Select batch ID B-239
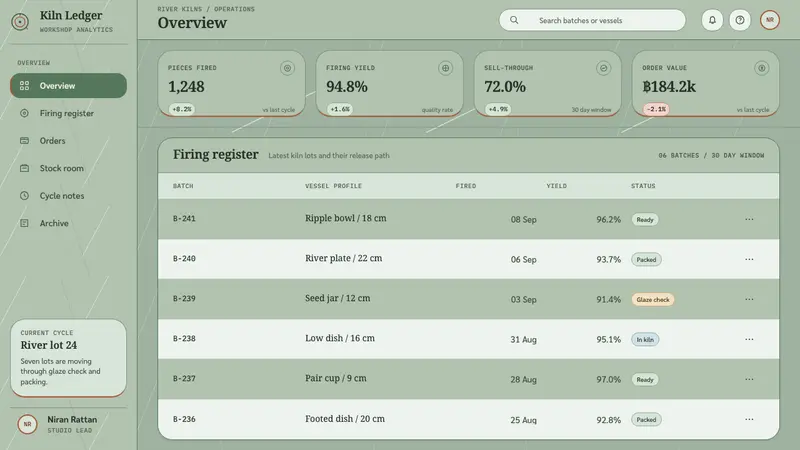 (x=184, y=298)
